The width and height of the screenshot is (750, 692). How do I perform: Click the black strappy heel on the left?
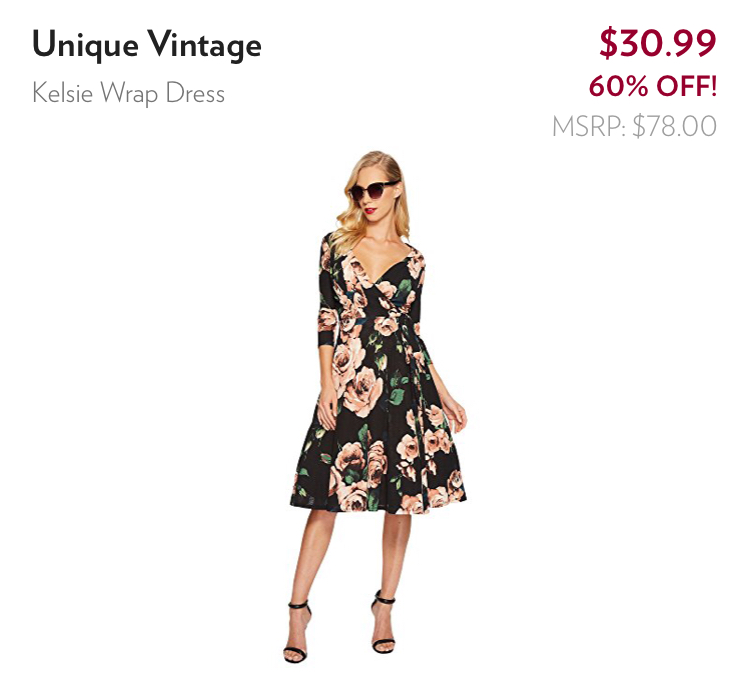coord(297,633)
